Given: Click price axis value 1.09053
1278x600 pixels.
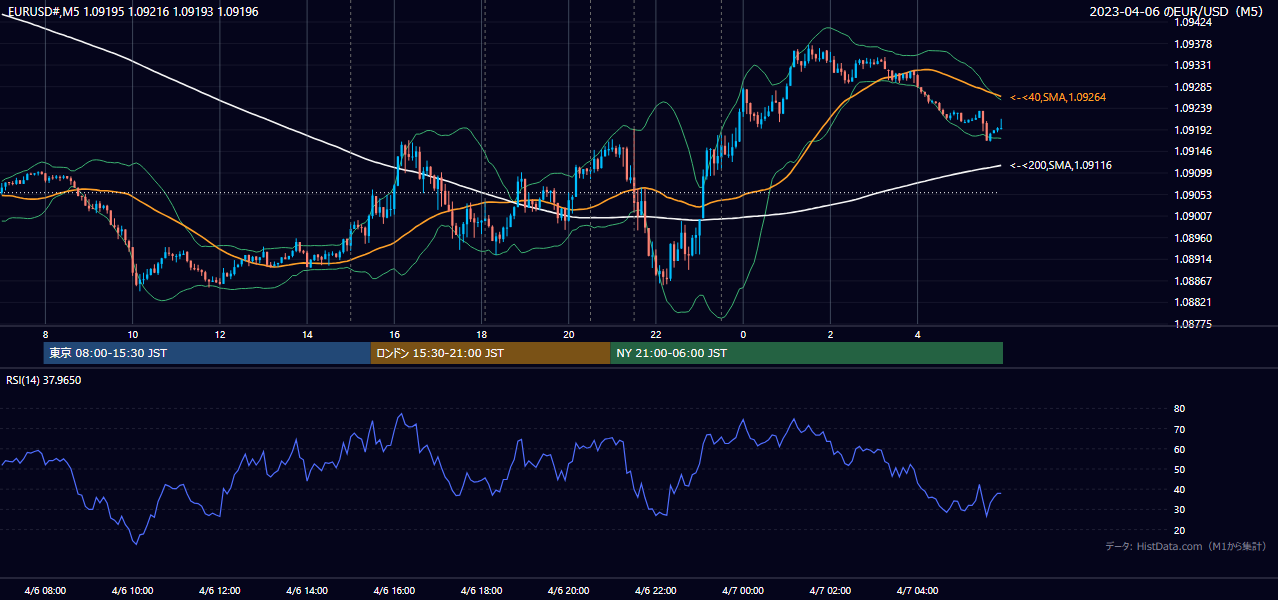Looking at the screenshot, I should pyautogui.click(x=1193, y=195).
